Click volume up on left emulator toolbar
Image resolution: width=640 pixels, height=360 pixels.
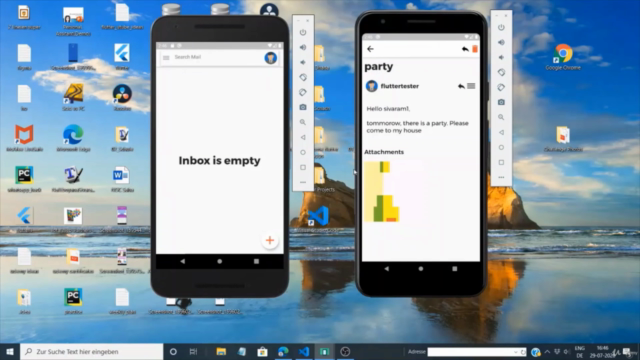303,47
